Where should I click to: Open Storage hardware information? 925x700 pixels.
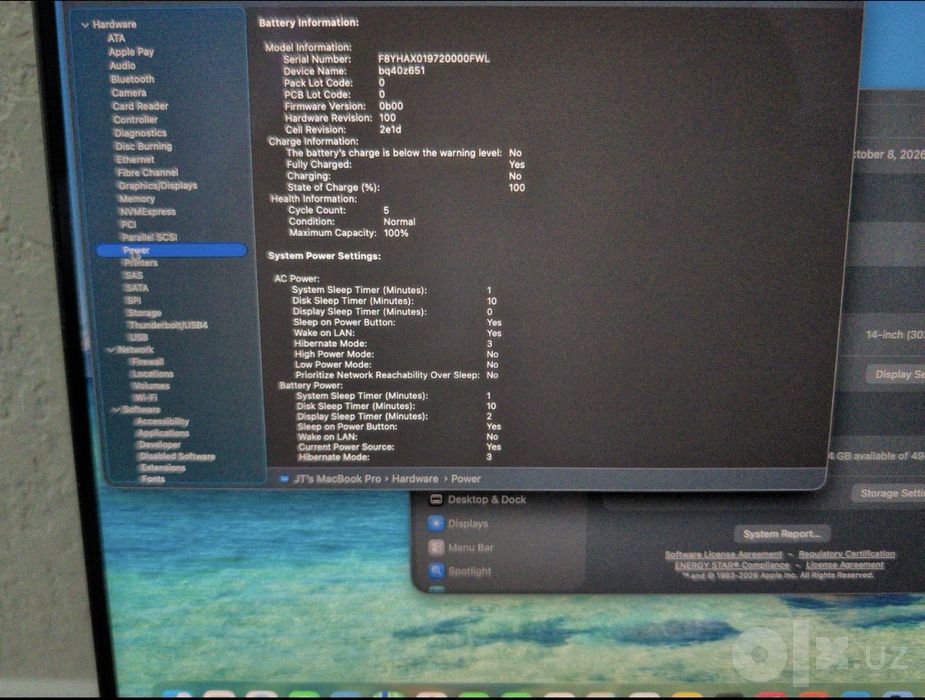144,313
